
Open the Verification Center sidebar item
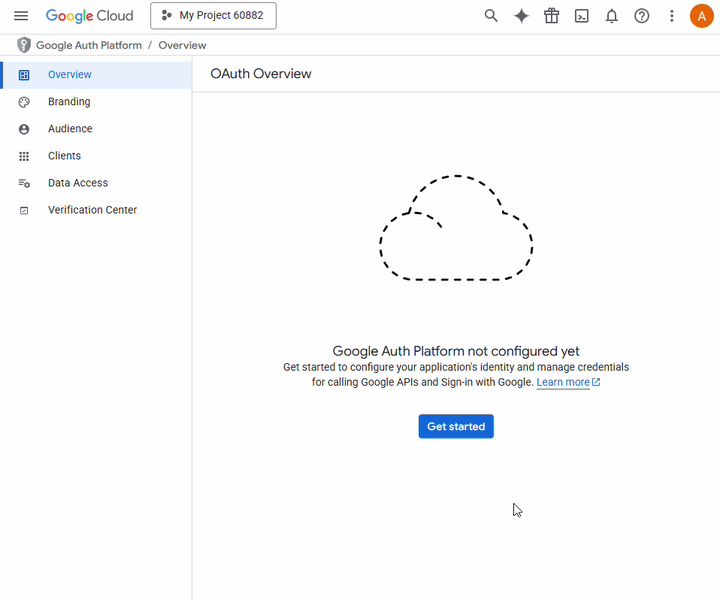point(96,210)
